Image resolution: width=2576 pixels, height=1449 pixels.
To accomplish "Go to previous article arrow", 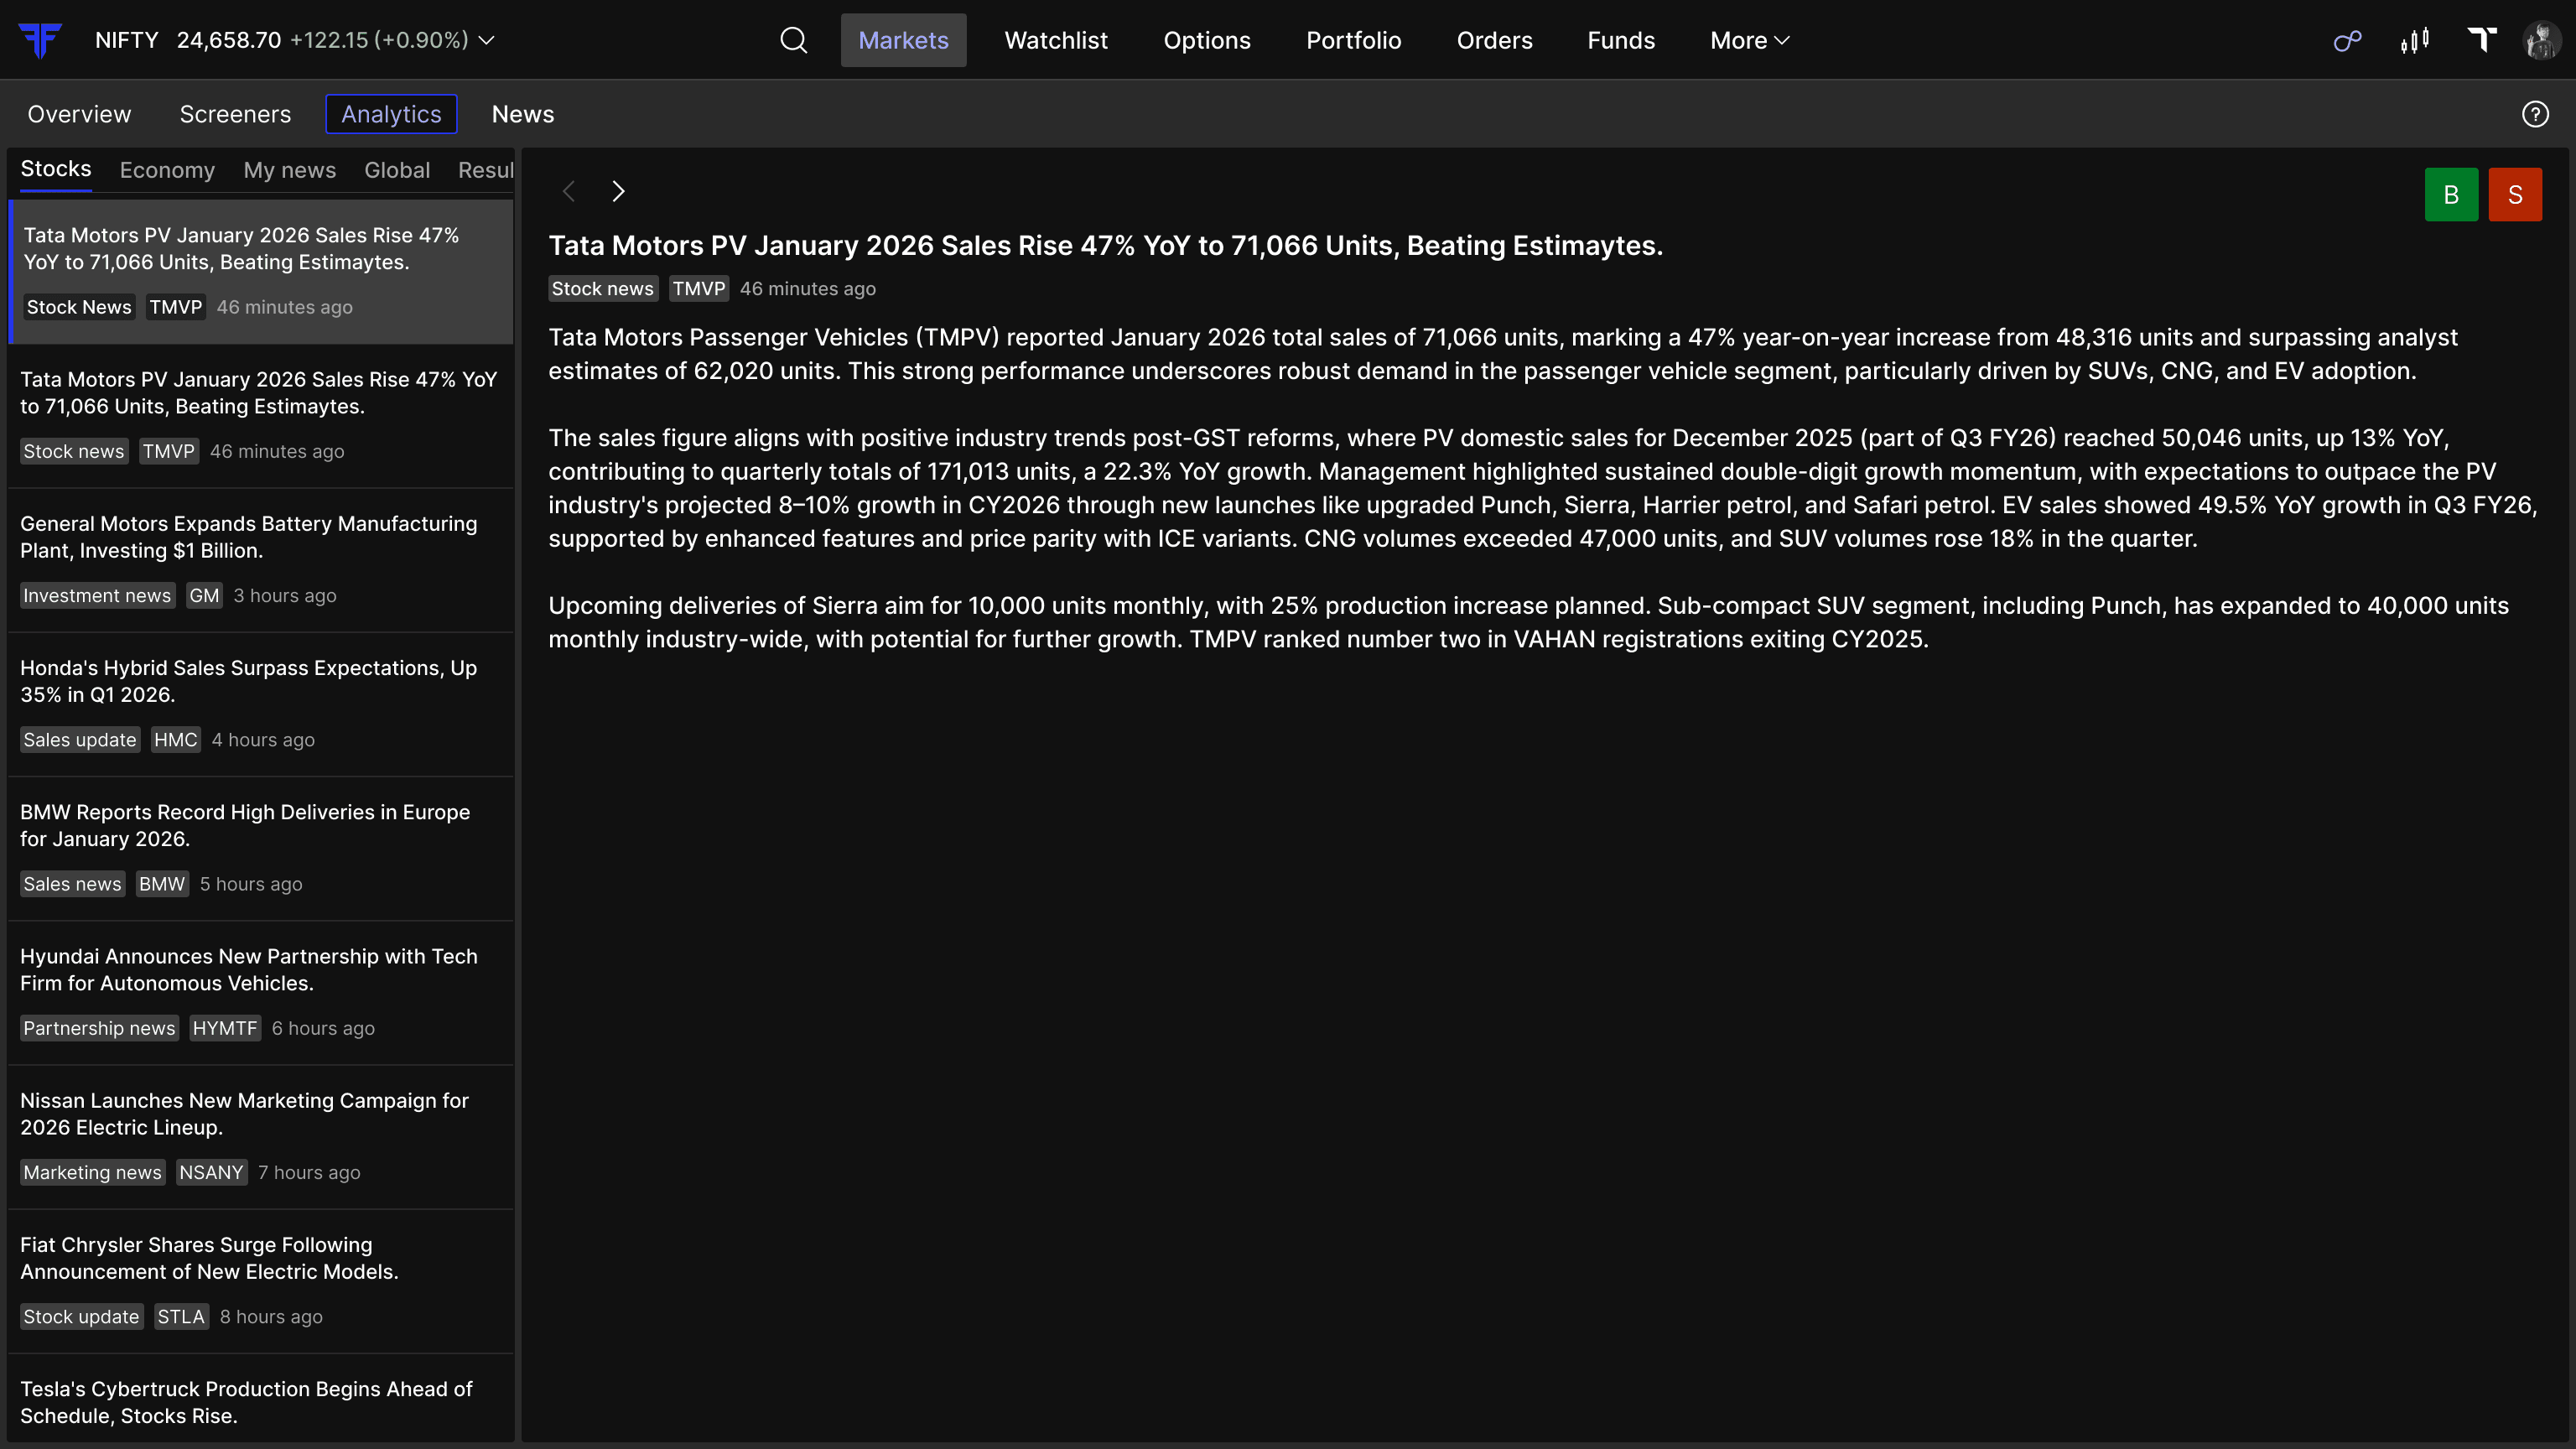I will click(569, 191).
